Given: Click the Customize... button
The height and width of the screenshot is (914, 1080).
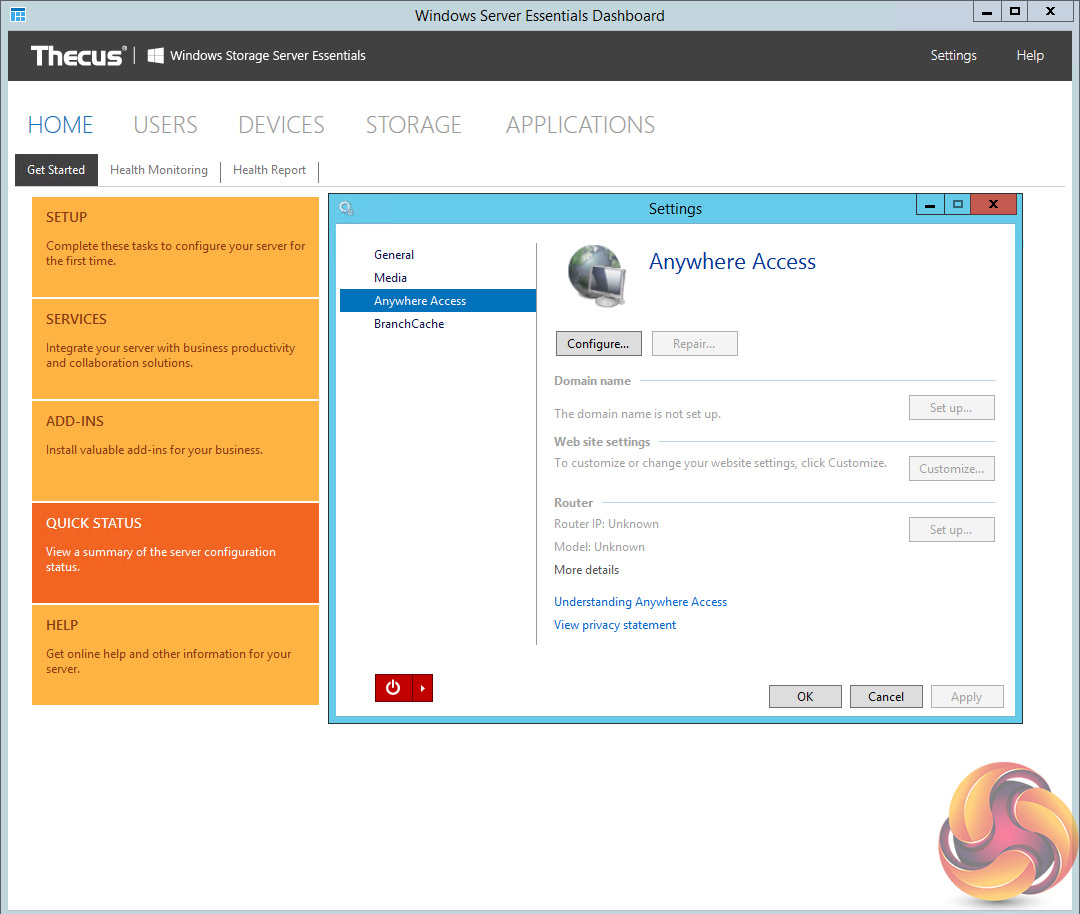Looking at the screenshot, I should point(951,469).
